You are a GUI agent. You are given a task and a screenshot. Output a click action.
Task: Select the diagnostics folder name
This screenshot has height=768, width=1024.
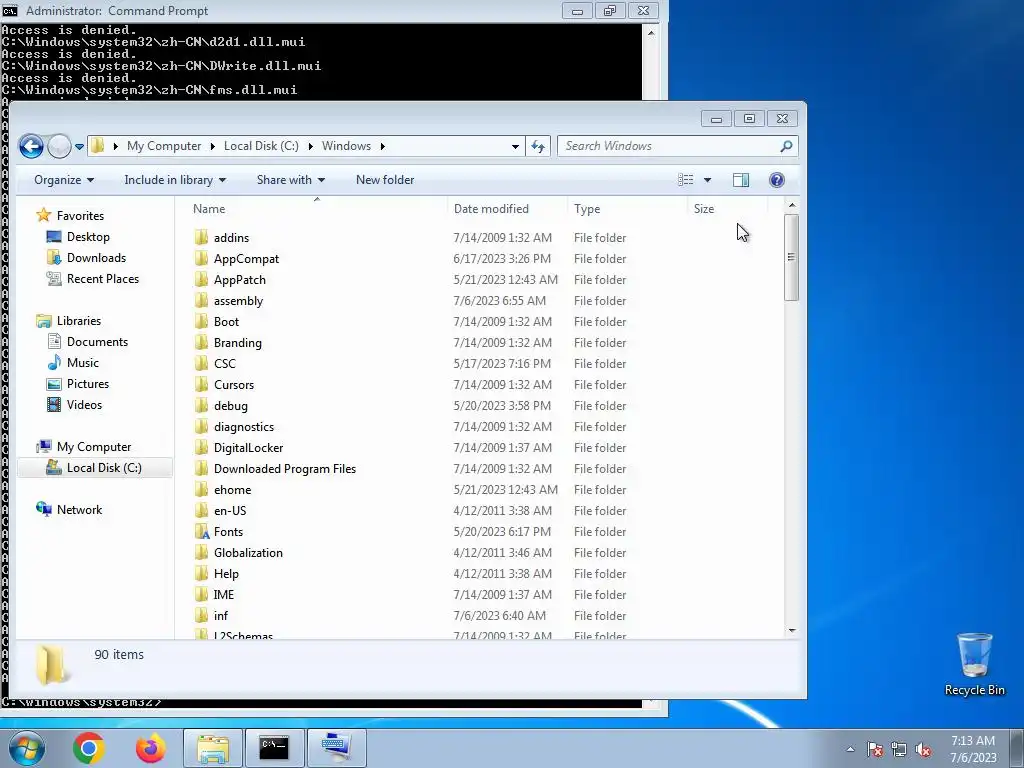coord(244,426)
